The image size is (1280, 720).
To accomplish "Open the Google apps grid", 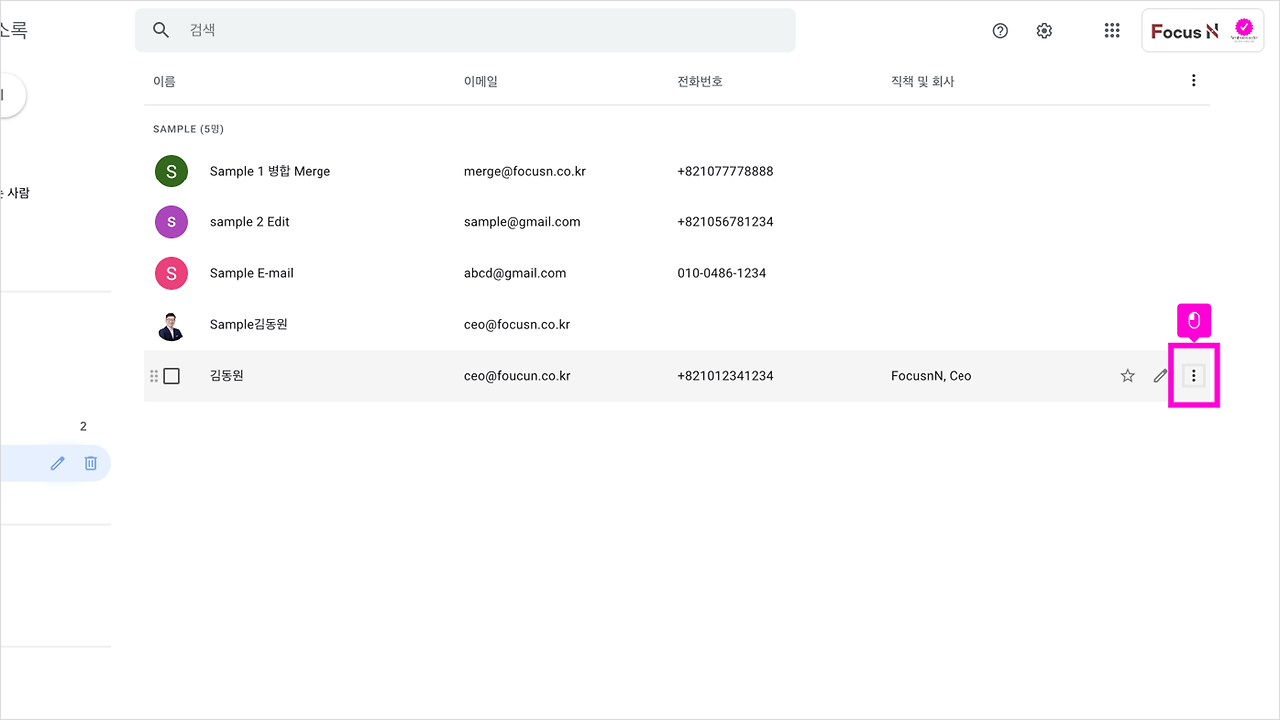I will point(1112,31).
